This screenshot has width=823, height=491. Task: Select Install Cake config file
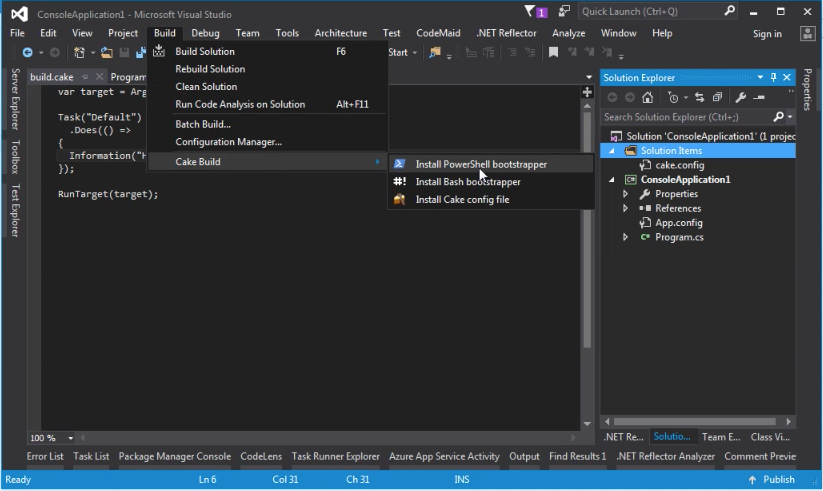(491, 200)
